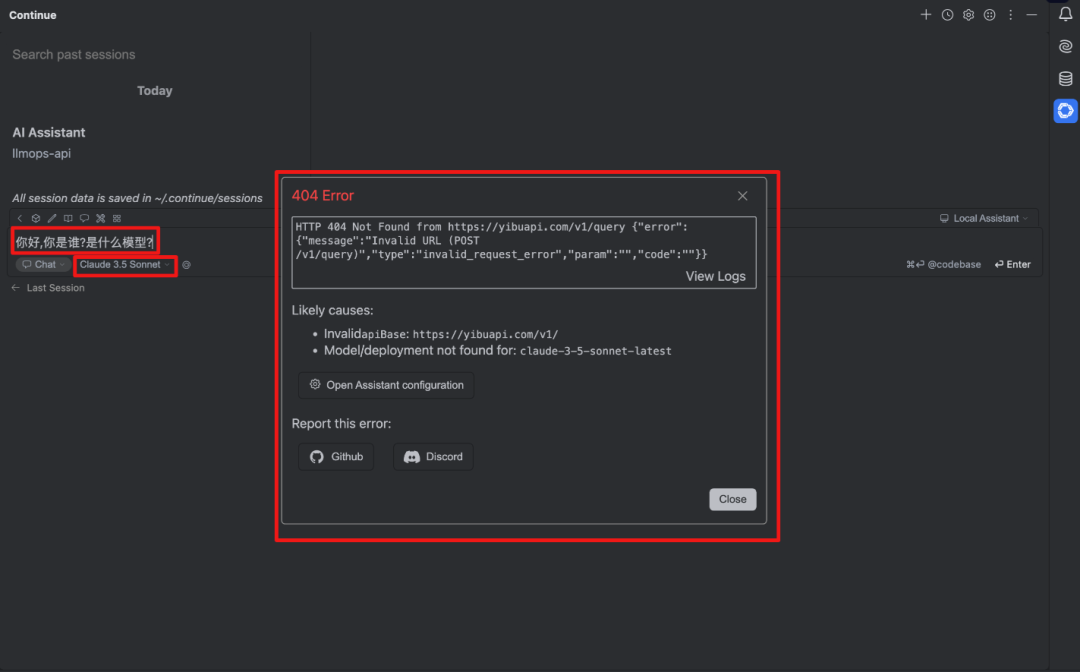
Task: Click the Continue panel title
Action: 32,15
